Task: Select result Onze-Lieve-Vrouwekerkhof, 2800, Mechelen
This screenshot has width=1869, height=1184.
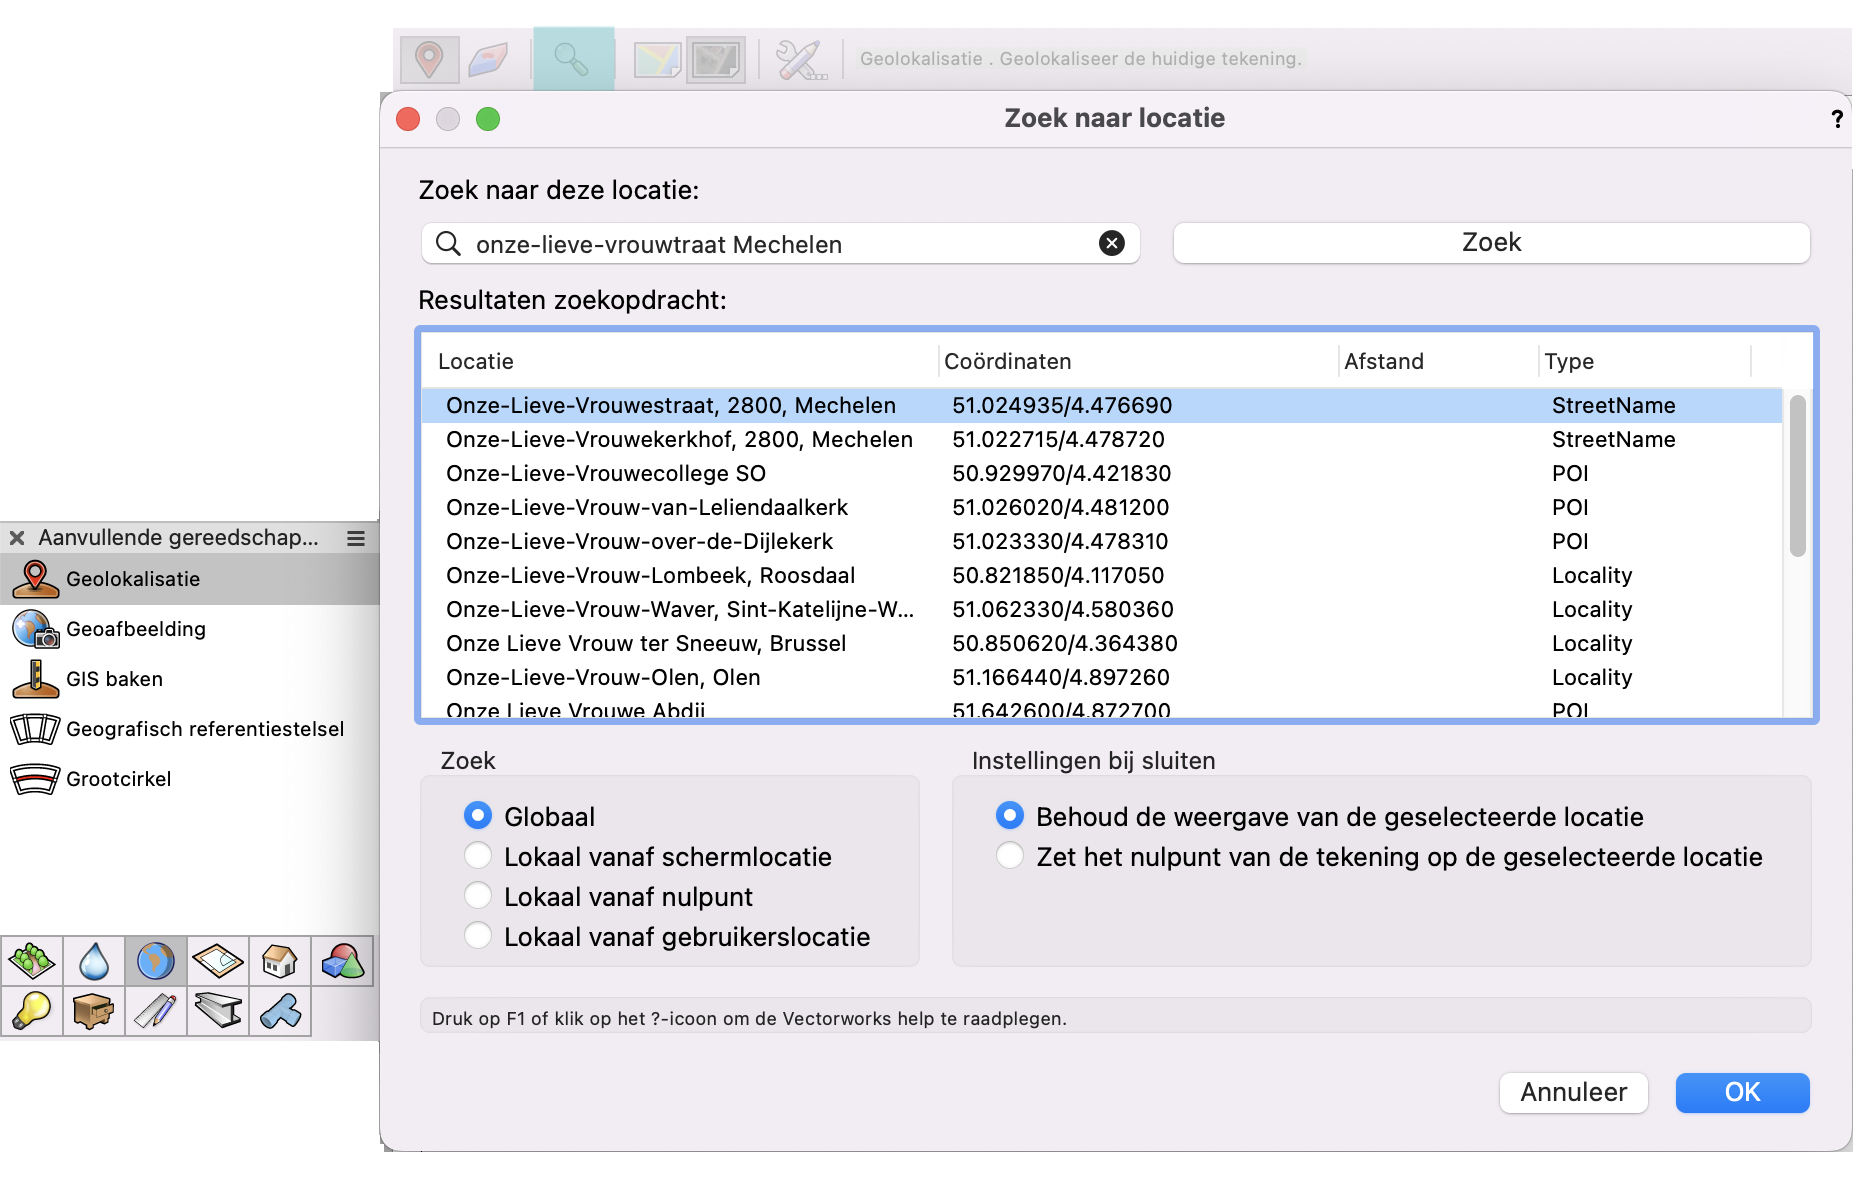Action: click(1102, 439)
